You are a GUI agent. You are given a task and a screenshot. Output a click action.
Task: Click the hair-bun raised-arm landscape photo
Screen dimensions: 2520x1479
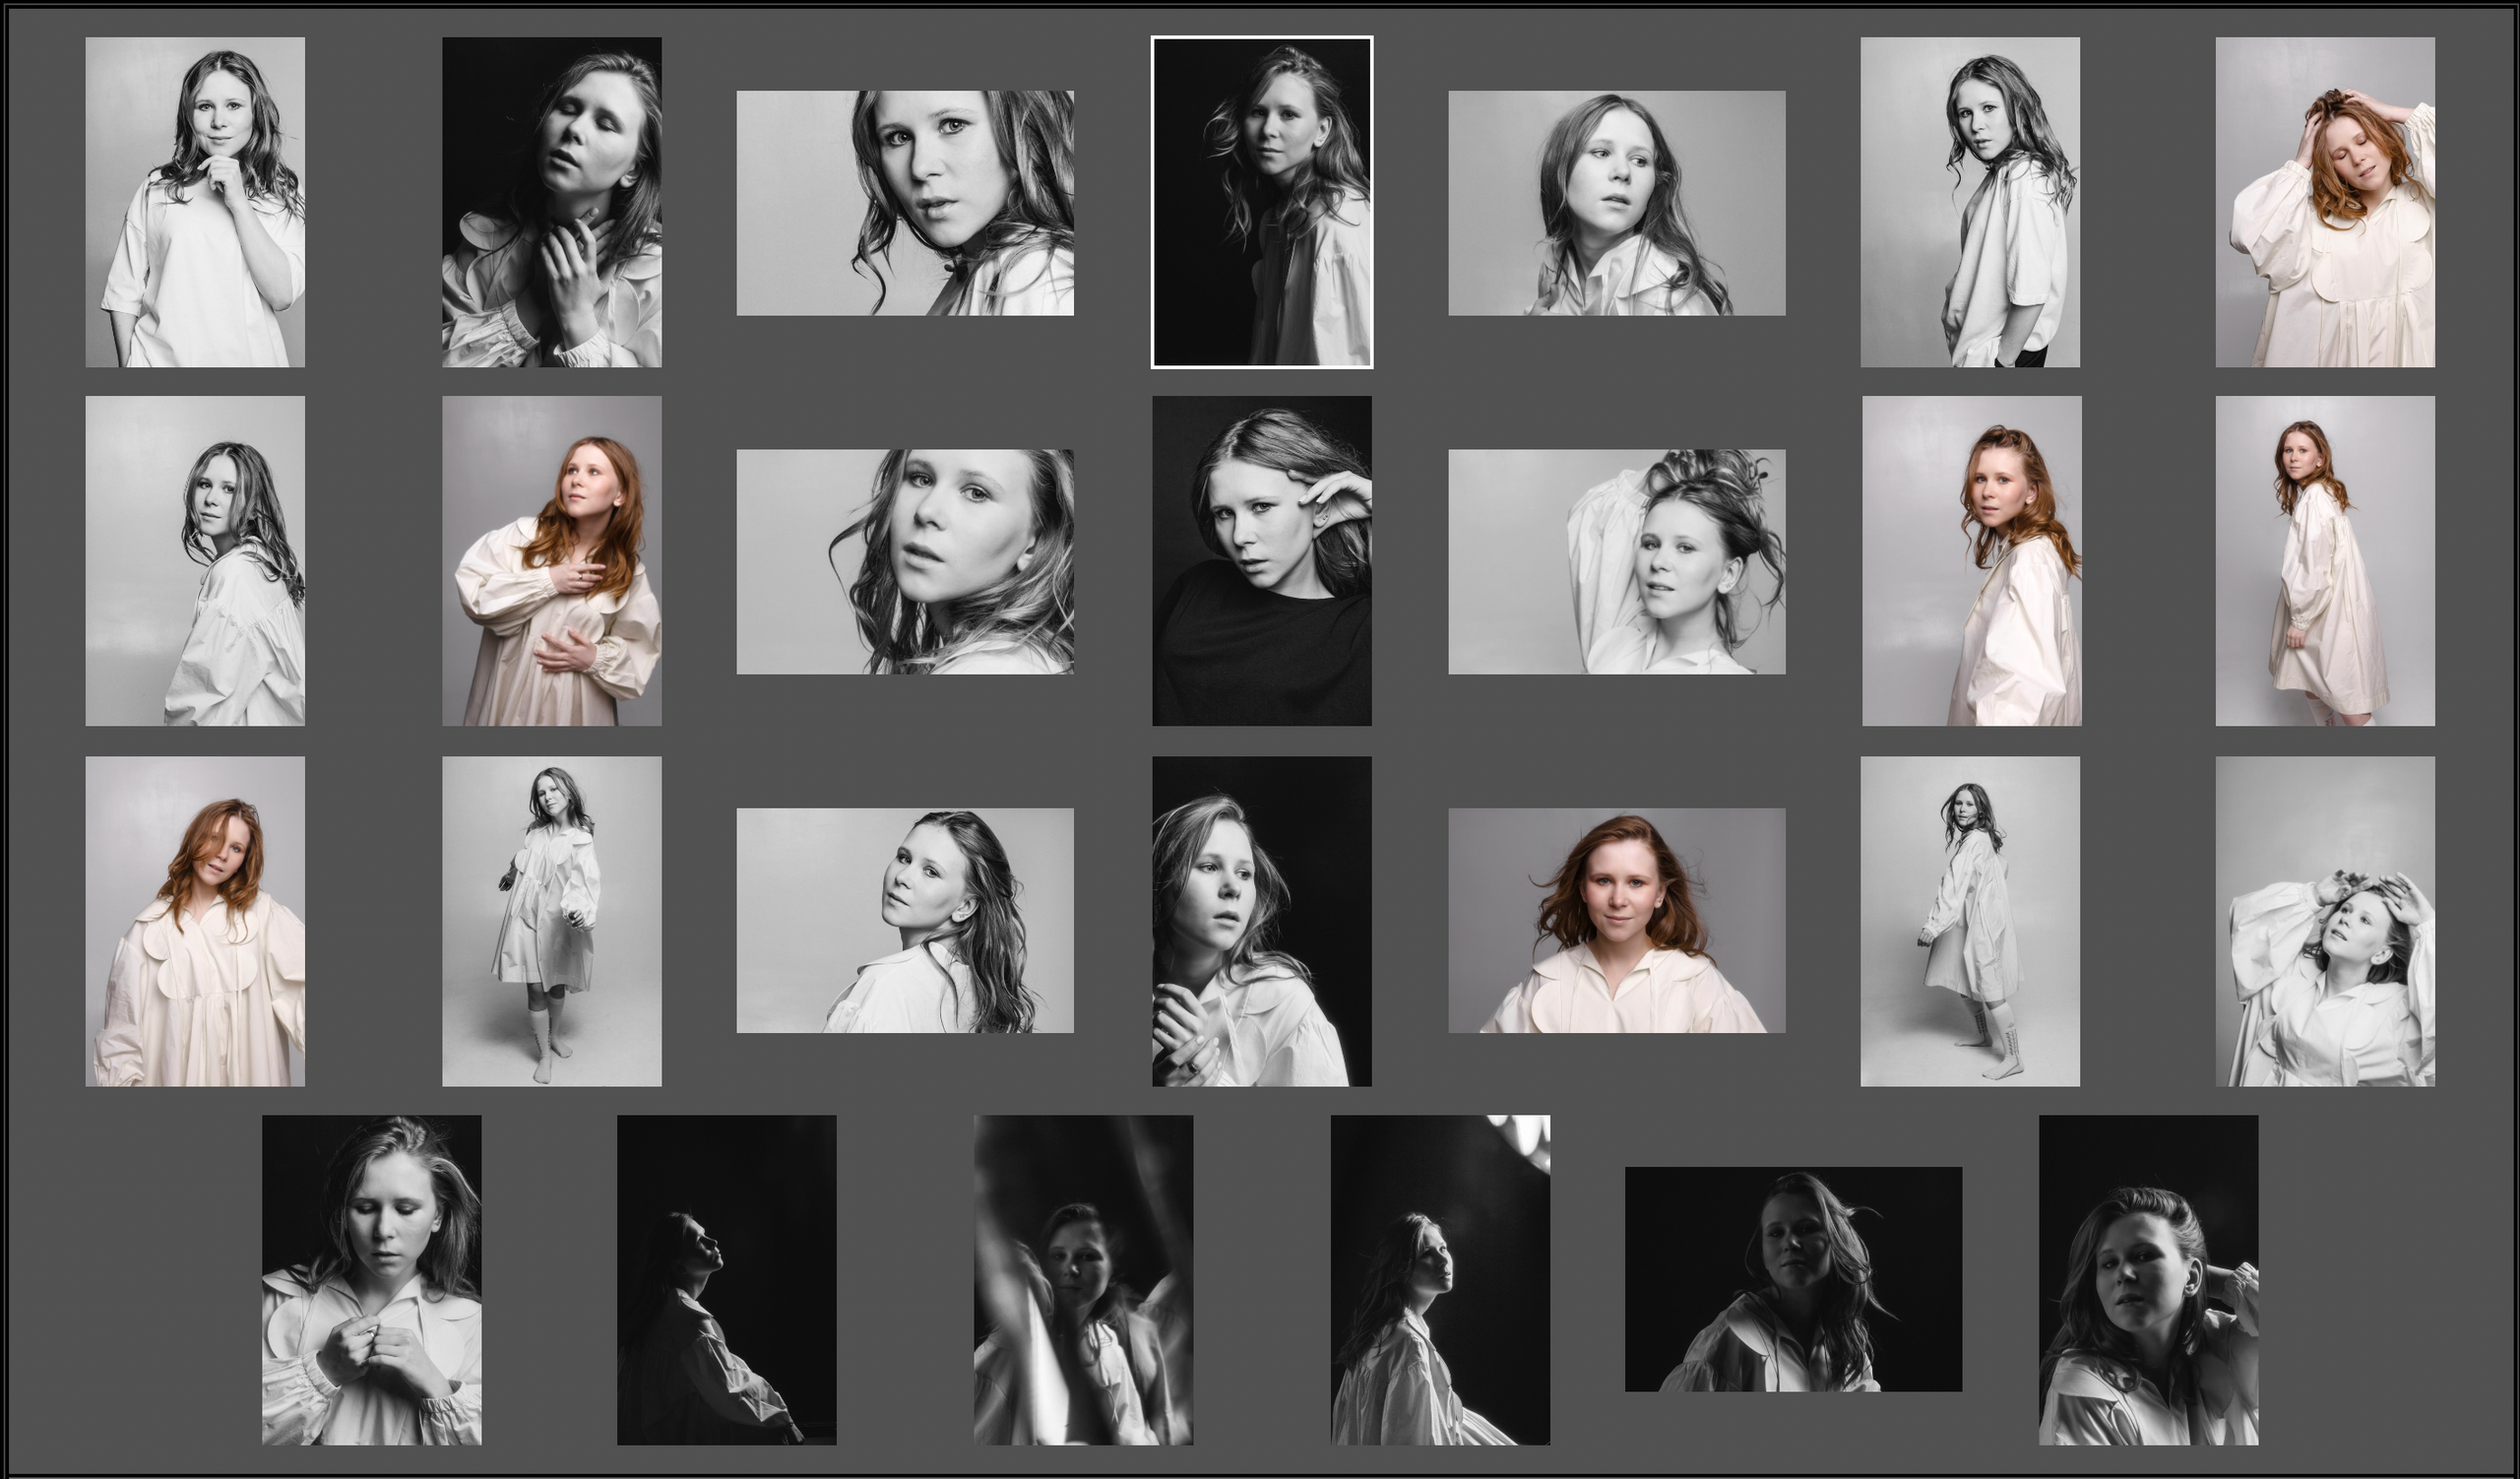(1616, 561)
